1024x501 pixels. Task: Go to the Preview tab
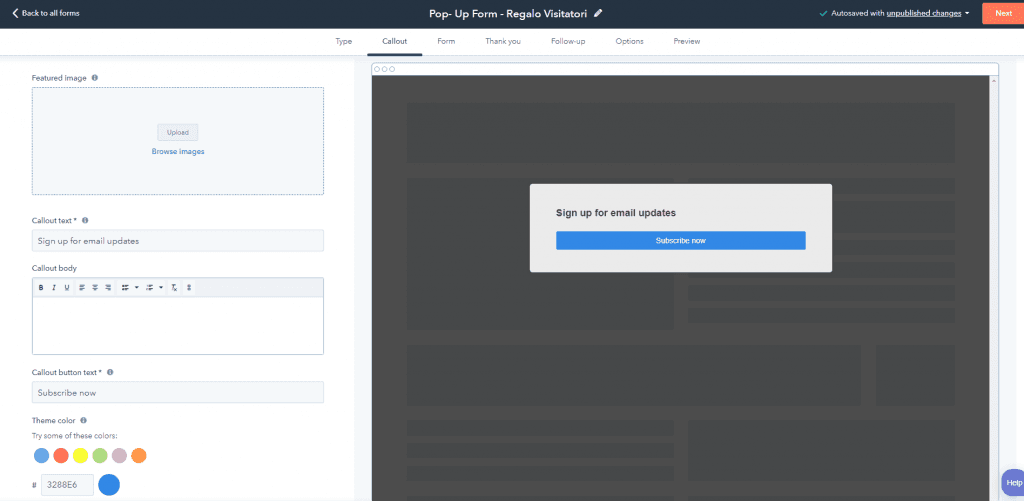coord(686,41)
